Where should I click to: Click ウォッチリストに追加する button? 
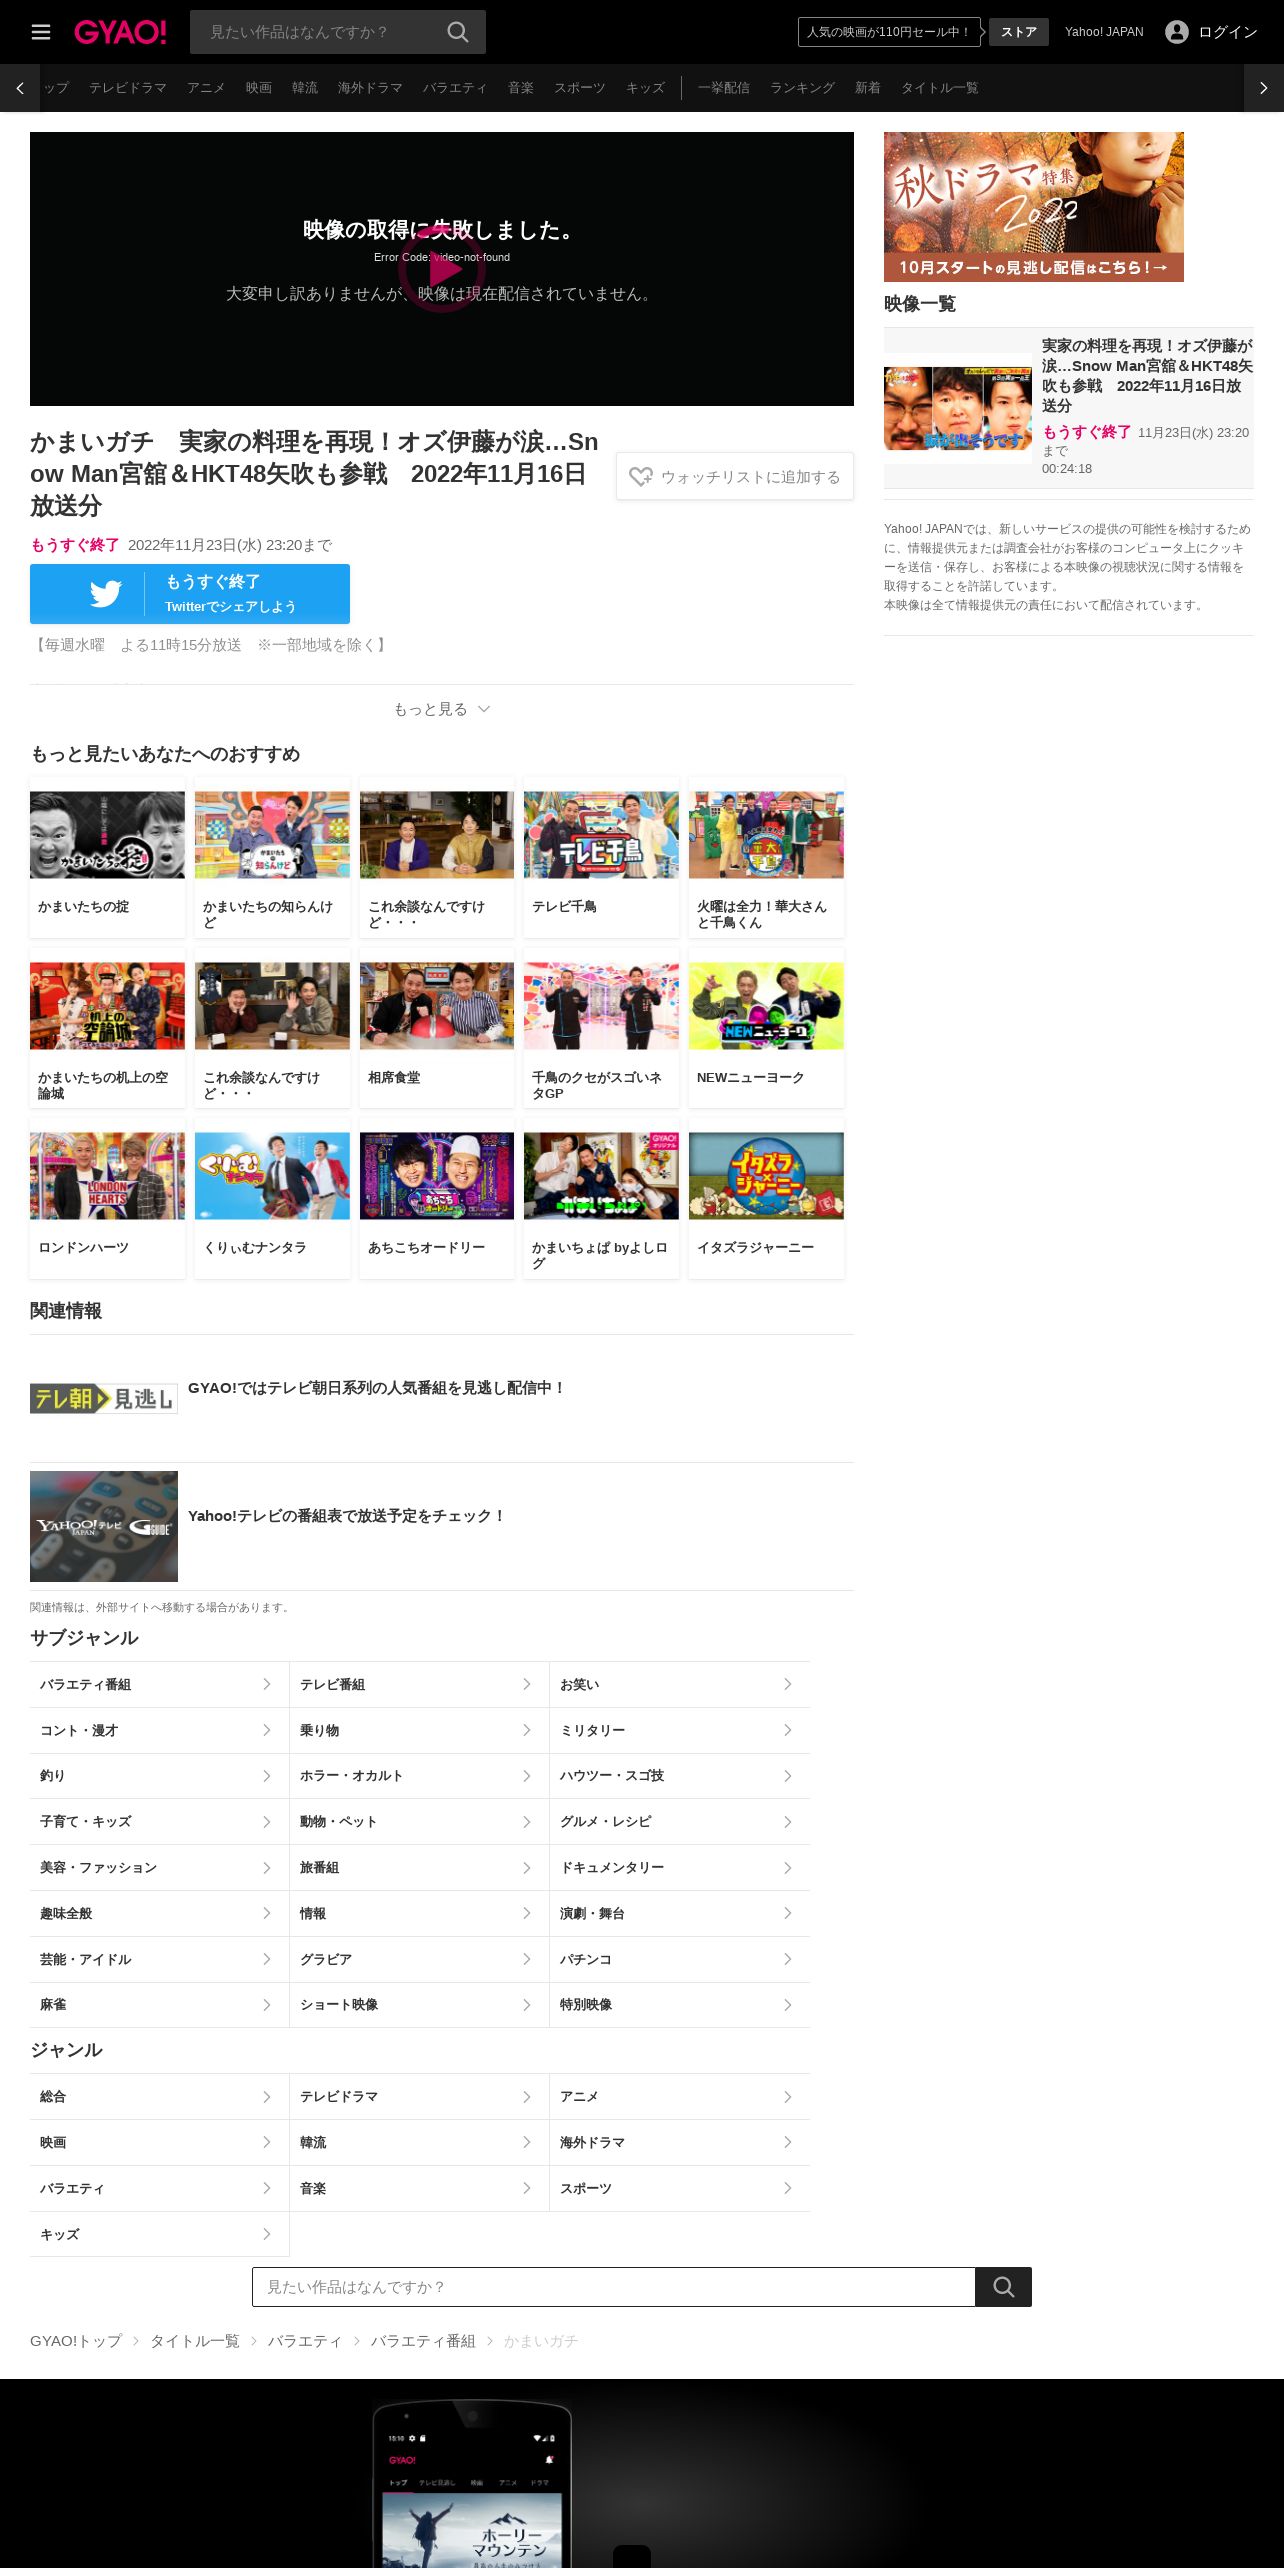point(735,477)
